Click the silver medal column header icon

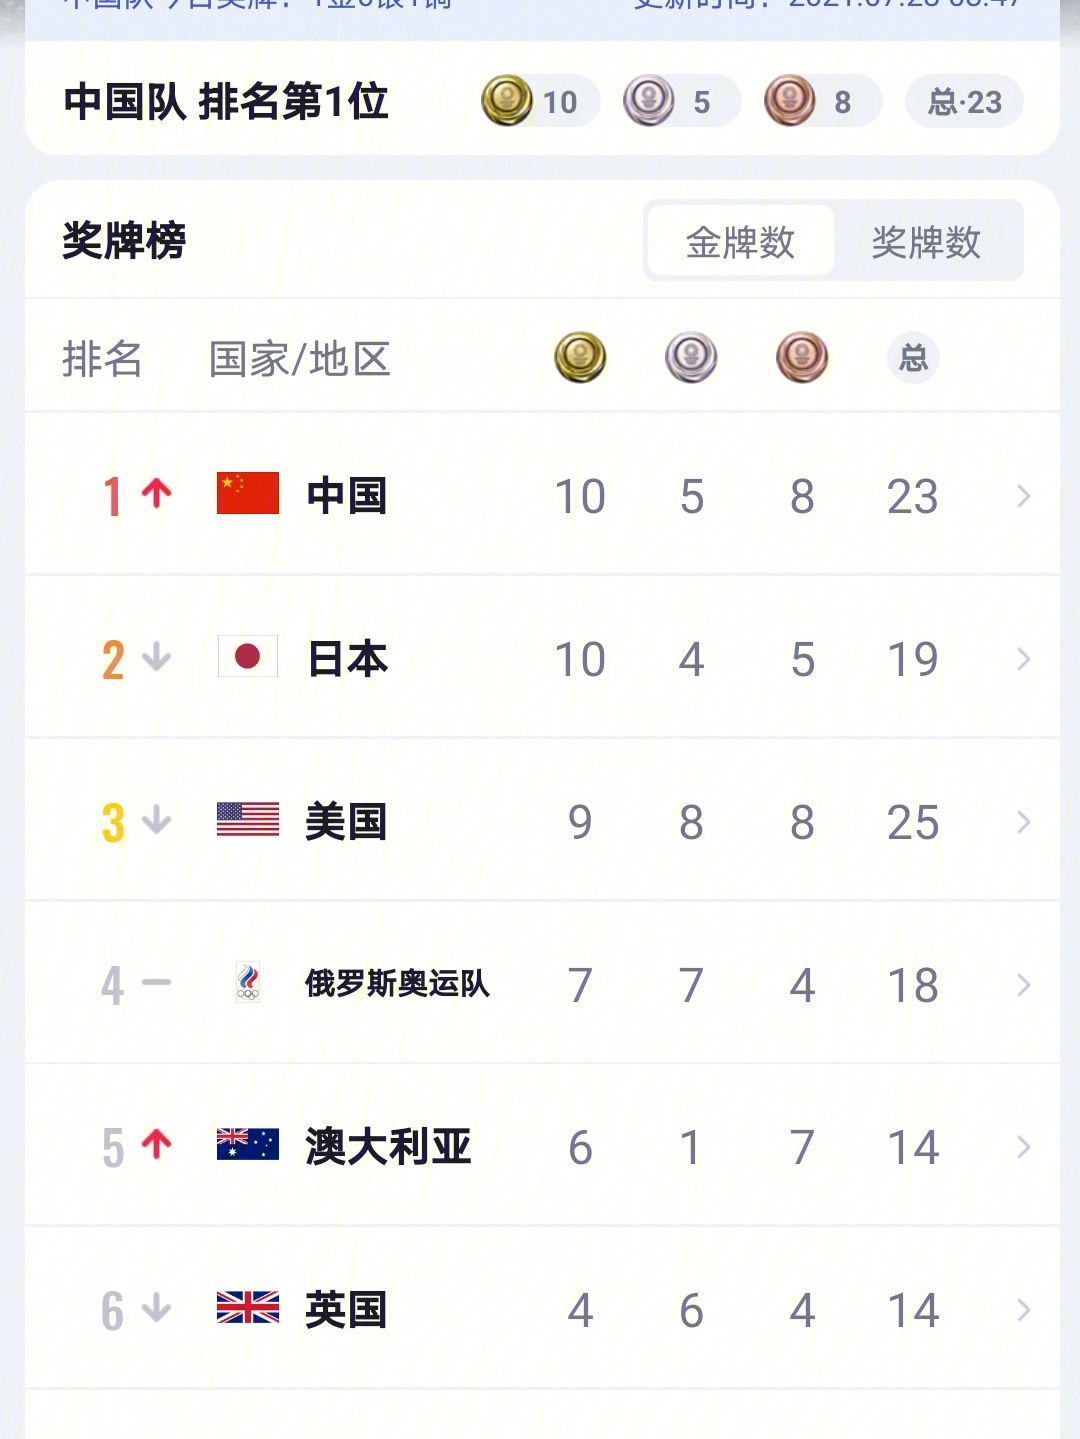tap(691, 358)
